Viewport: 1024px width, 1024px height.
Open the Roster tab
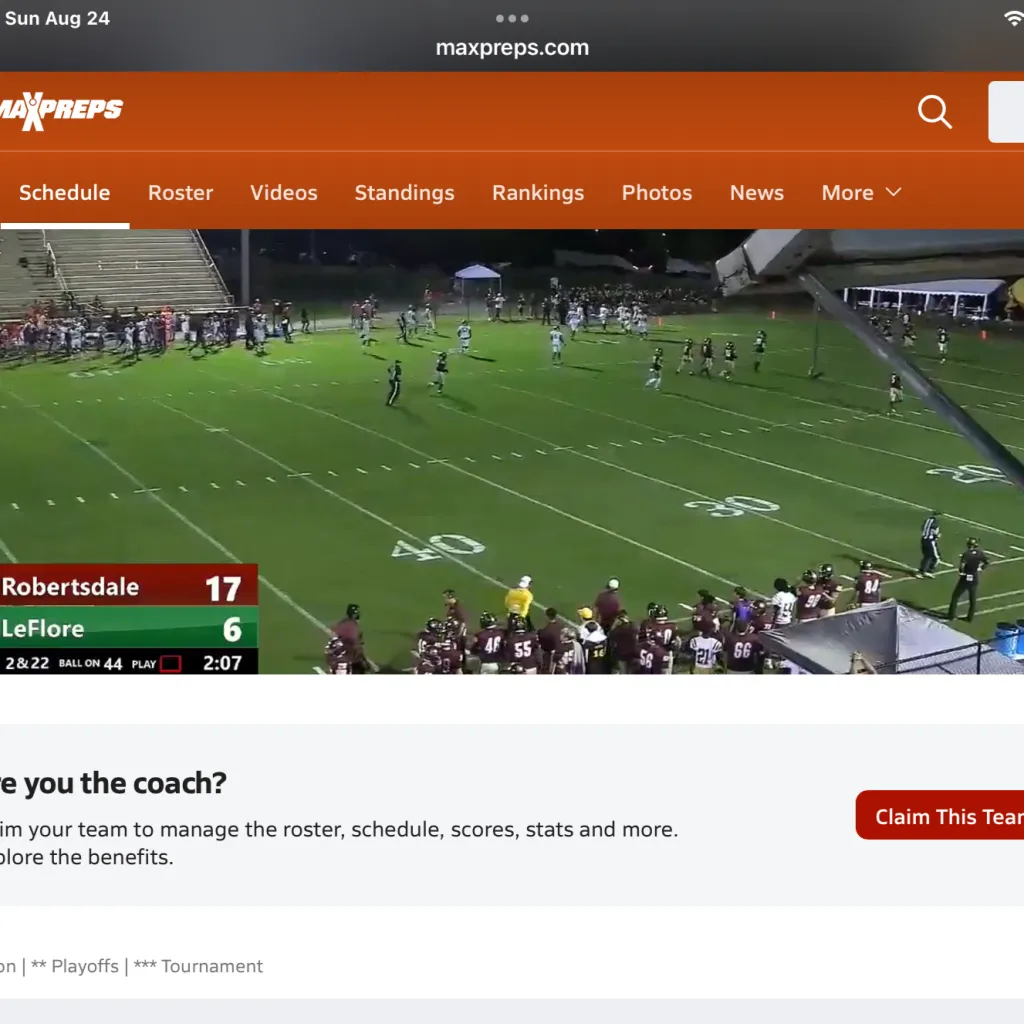coord(181,193)
